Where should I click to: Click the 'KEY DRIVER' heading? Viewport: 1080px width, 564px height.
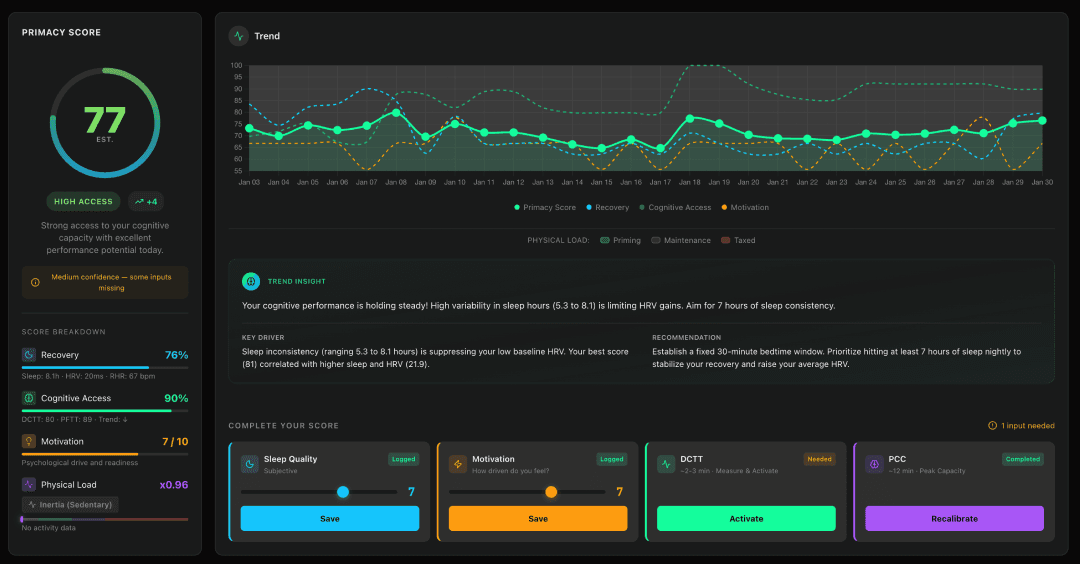click(263, 337)
